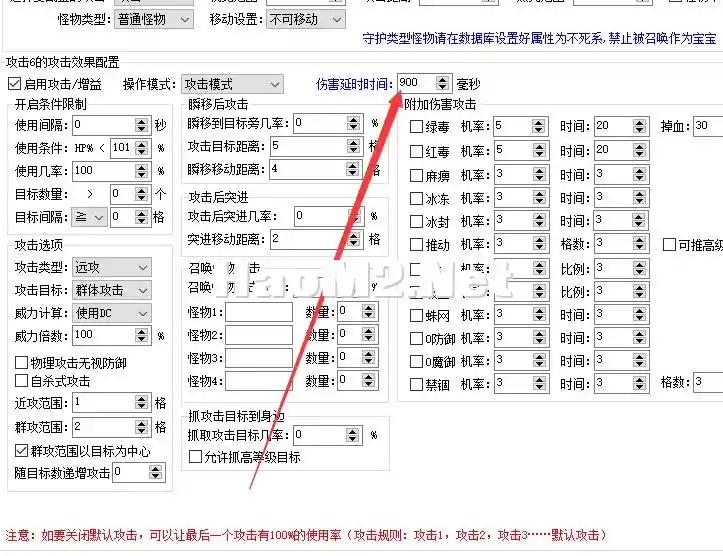723x556 pixels.
Task: Click 怪物4 数量 stepper arrows
Action: tap(368, 380)
